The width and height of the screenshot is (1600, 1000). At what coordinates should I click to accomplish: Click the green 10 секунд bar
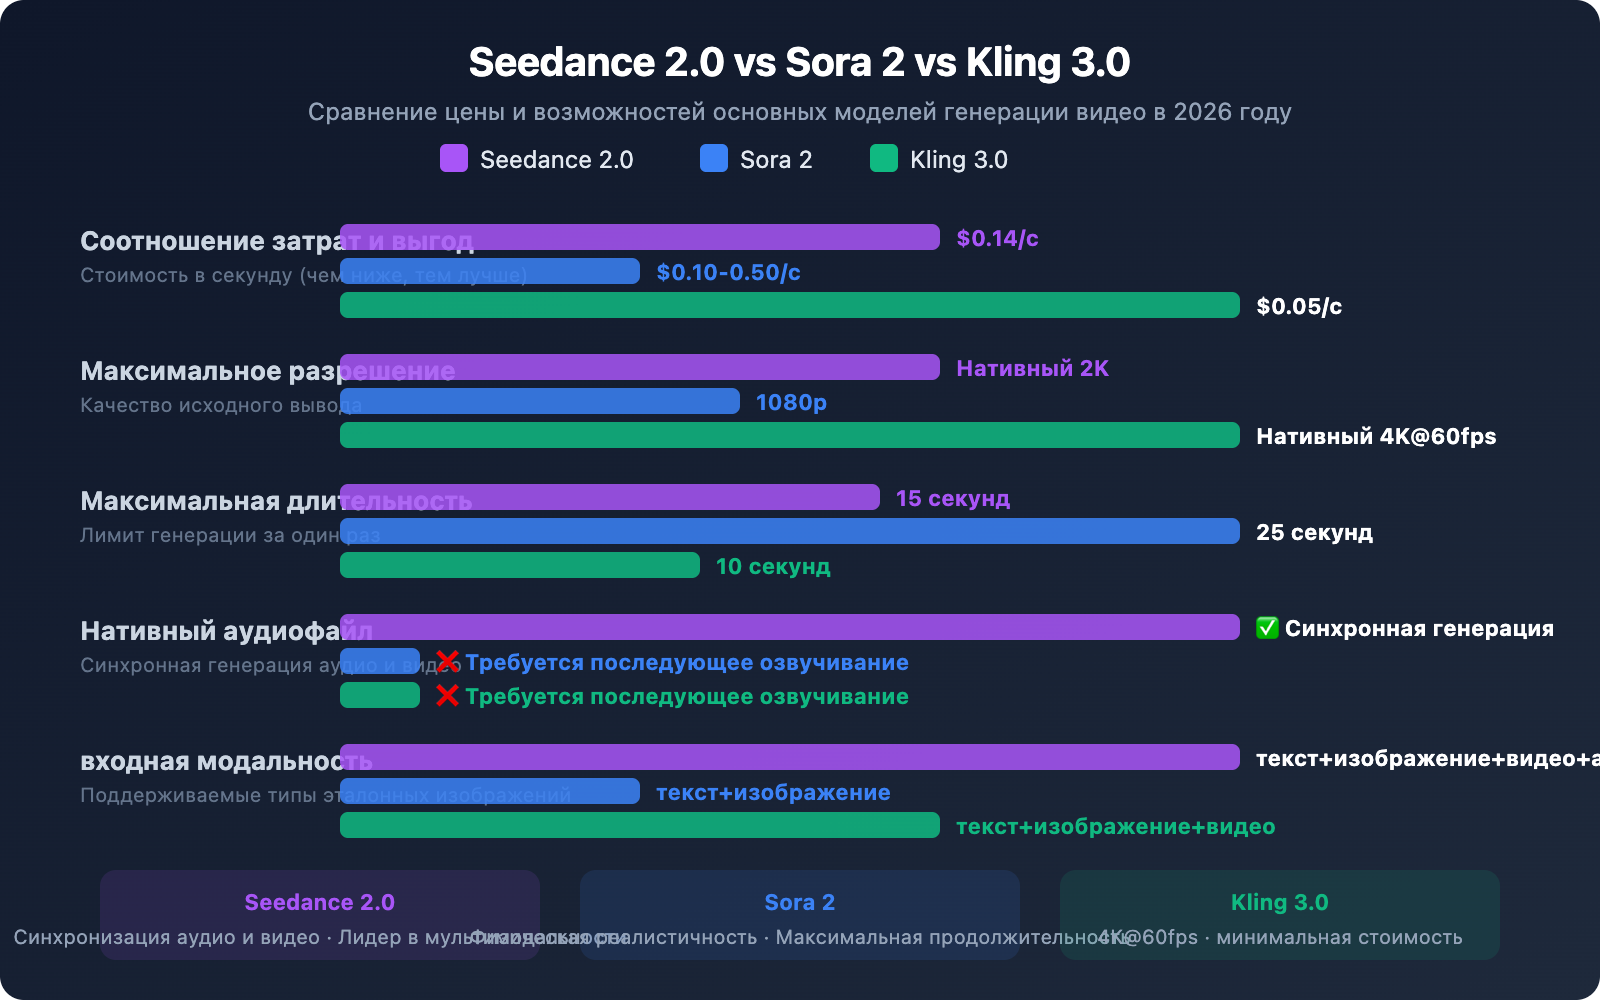(x=520, y=566)
